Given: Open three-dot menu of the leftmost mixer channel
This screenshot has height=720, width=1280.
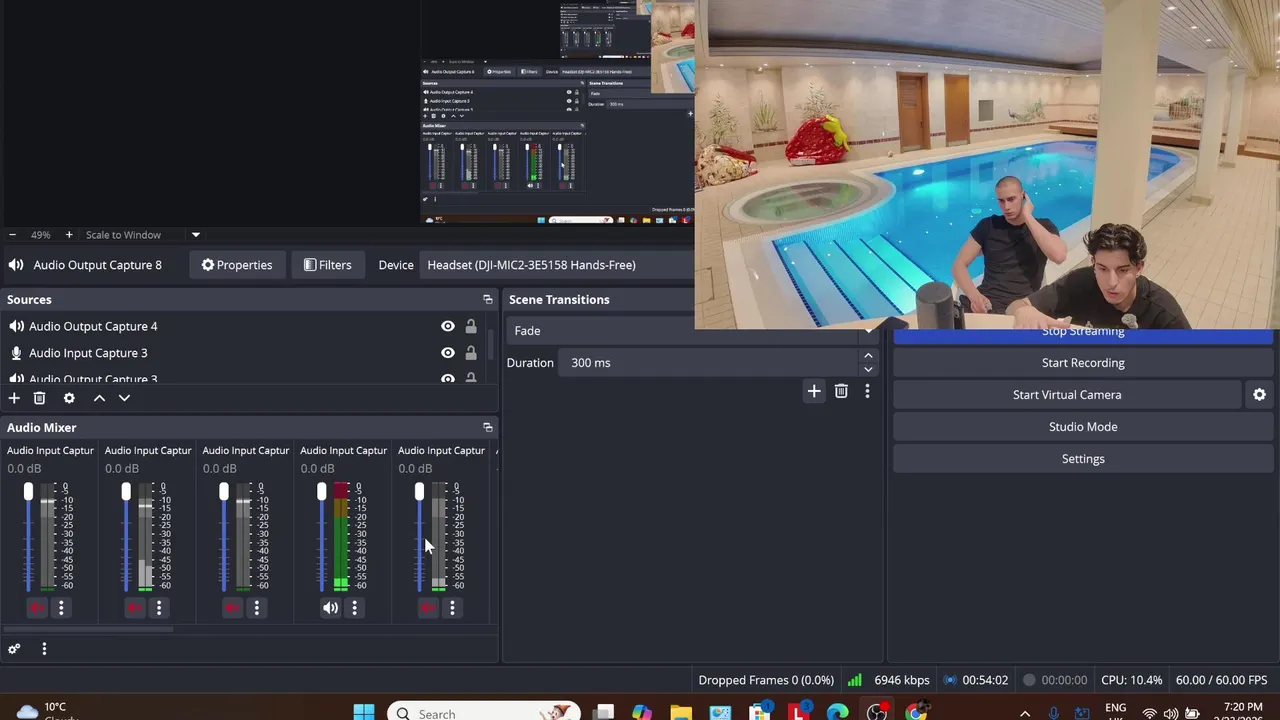Looking at the screenshot, I should 61,608.
